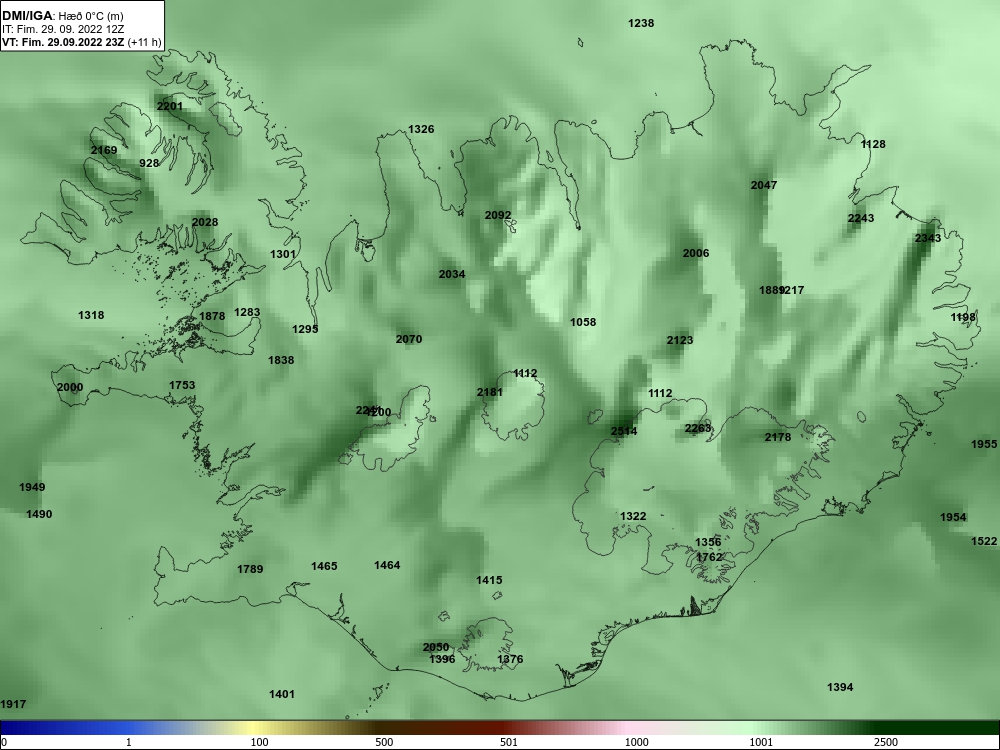
Task: Click the value 2092 on the map
Action: (498, 215)
